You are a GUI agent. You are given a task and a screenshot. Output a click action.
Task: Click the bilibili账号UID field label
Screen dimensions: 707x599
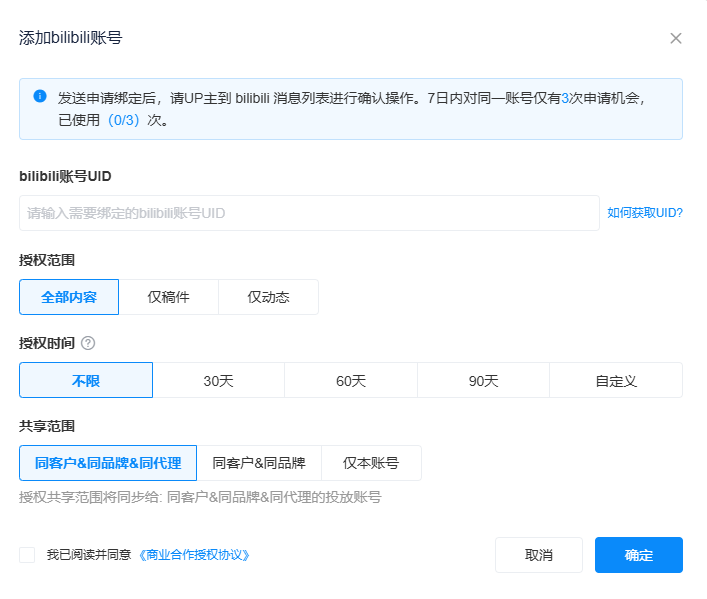coord(65,176)
